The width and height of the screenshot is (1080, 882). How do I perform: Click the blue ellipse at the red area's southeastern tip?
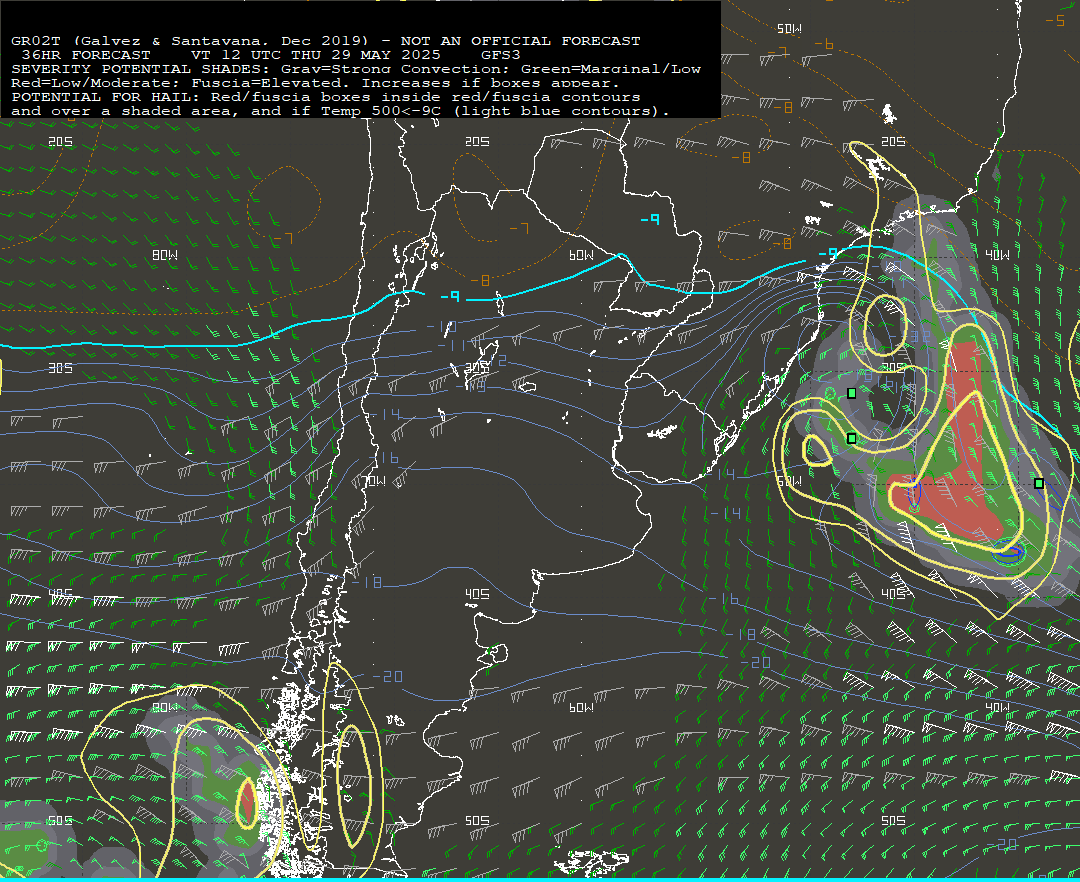[x=1008, y=550]
